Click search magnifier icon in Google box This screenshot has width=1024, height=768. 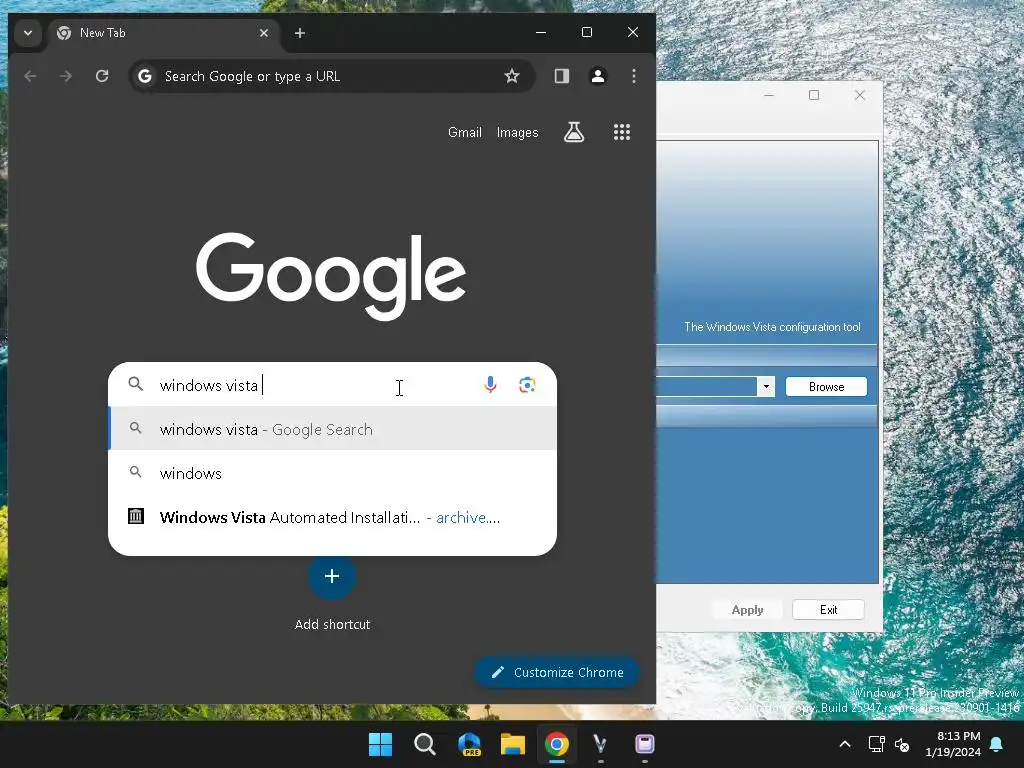135,384
